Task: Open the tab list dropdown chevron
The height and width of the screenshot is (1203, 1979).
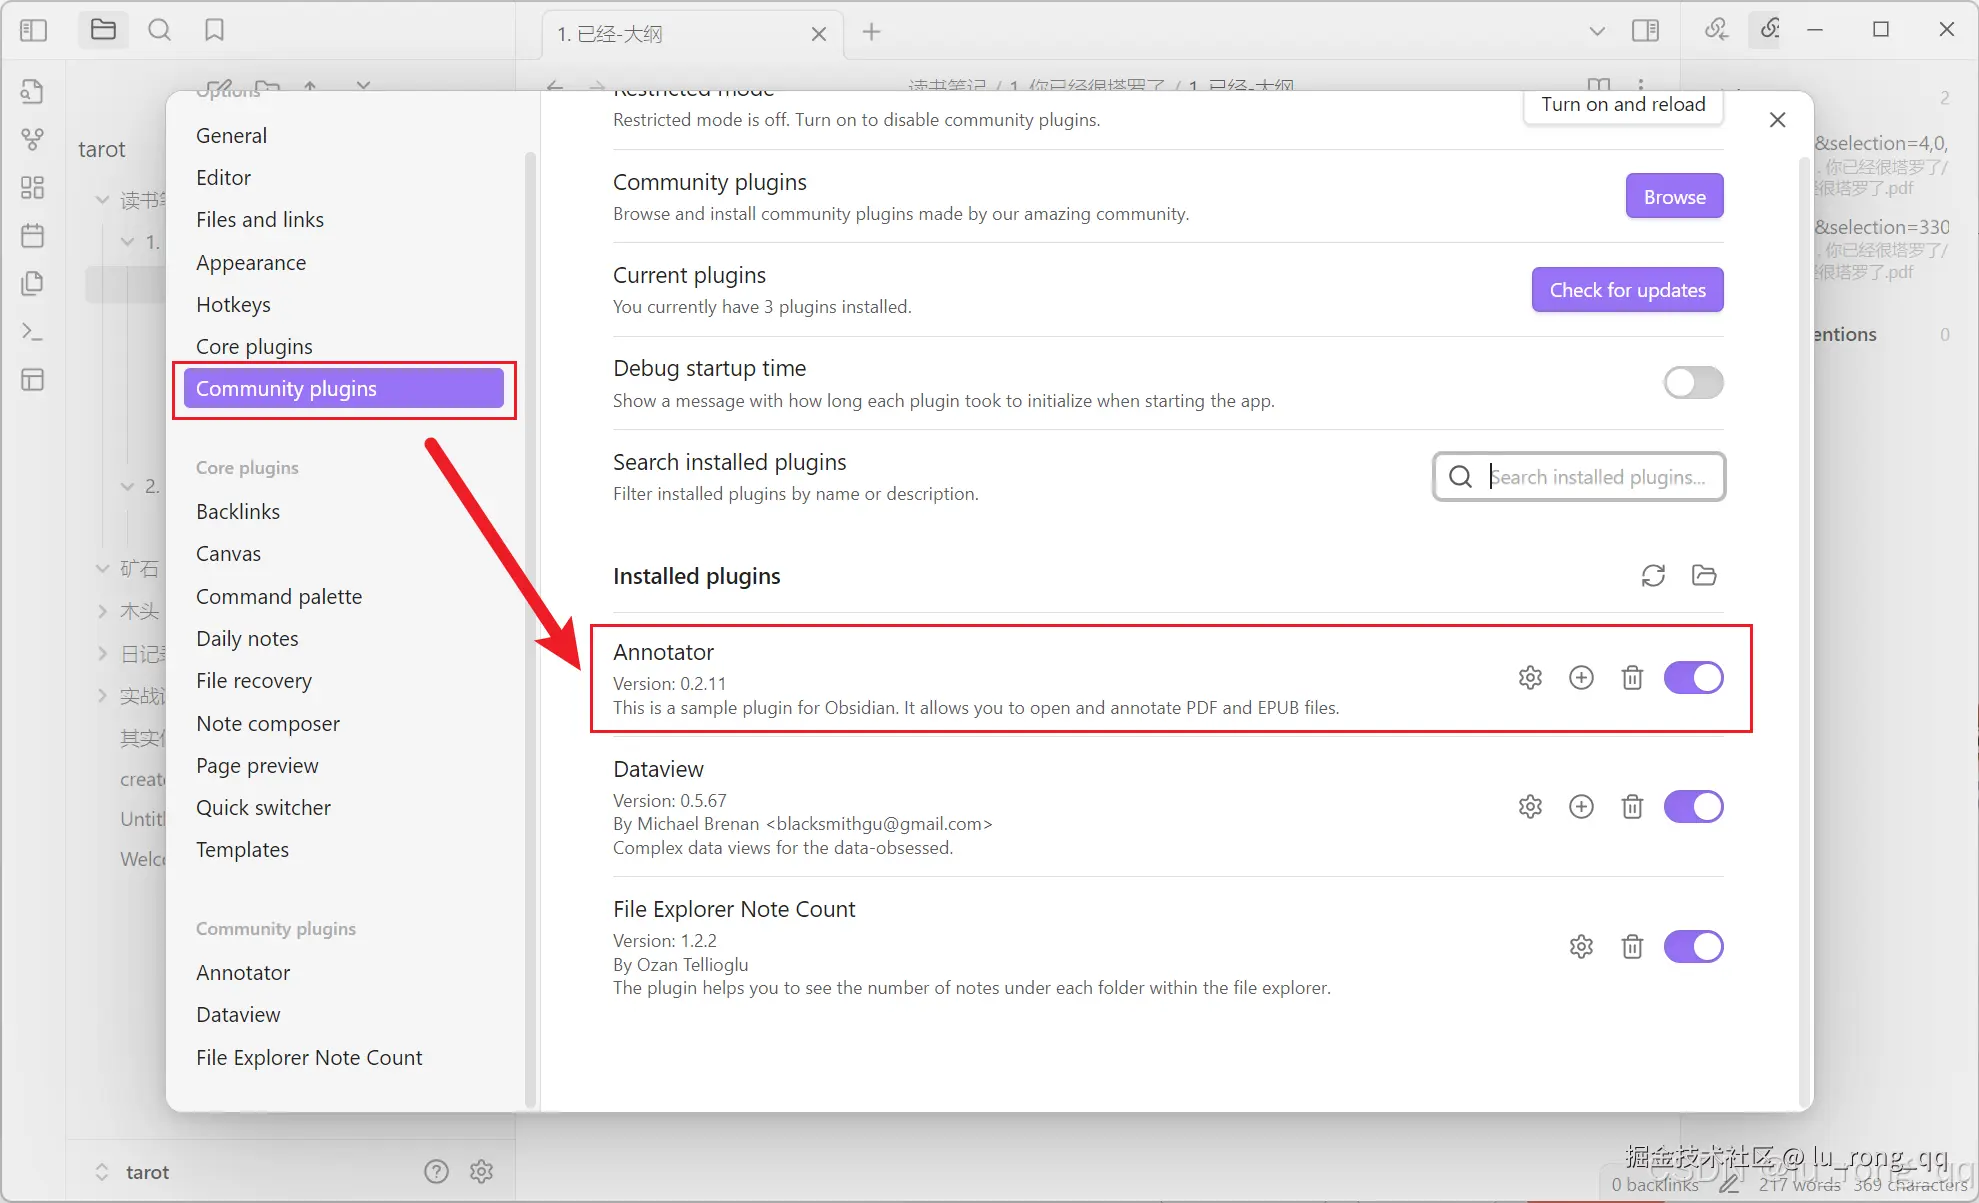Action: 1597,32
